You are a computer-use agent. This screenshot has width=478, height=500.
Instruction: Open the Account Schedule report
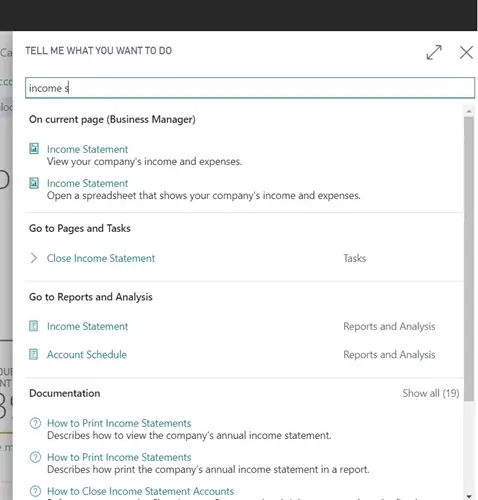click(x=87, y=354)
